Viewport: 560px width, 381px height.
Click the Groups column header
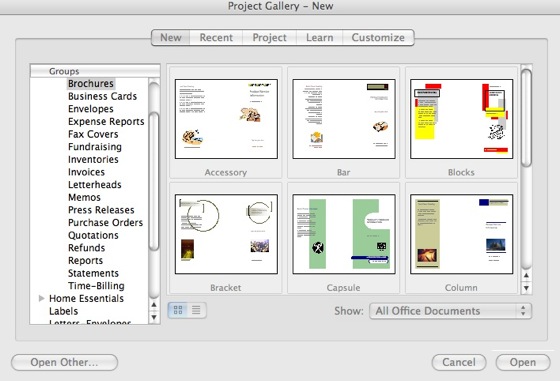(95, 71)
